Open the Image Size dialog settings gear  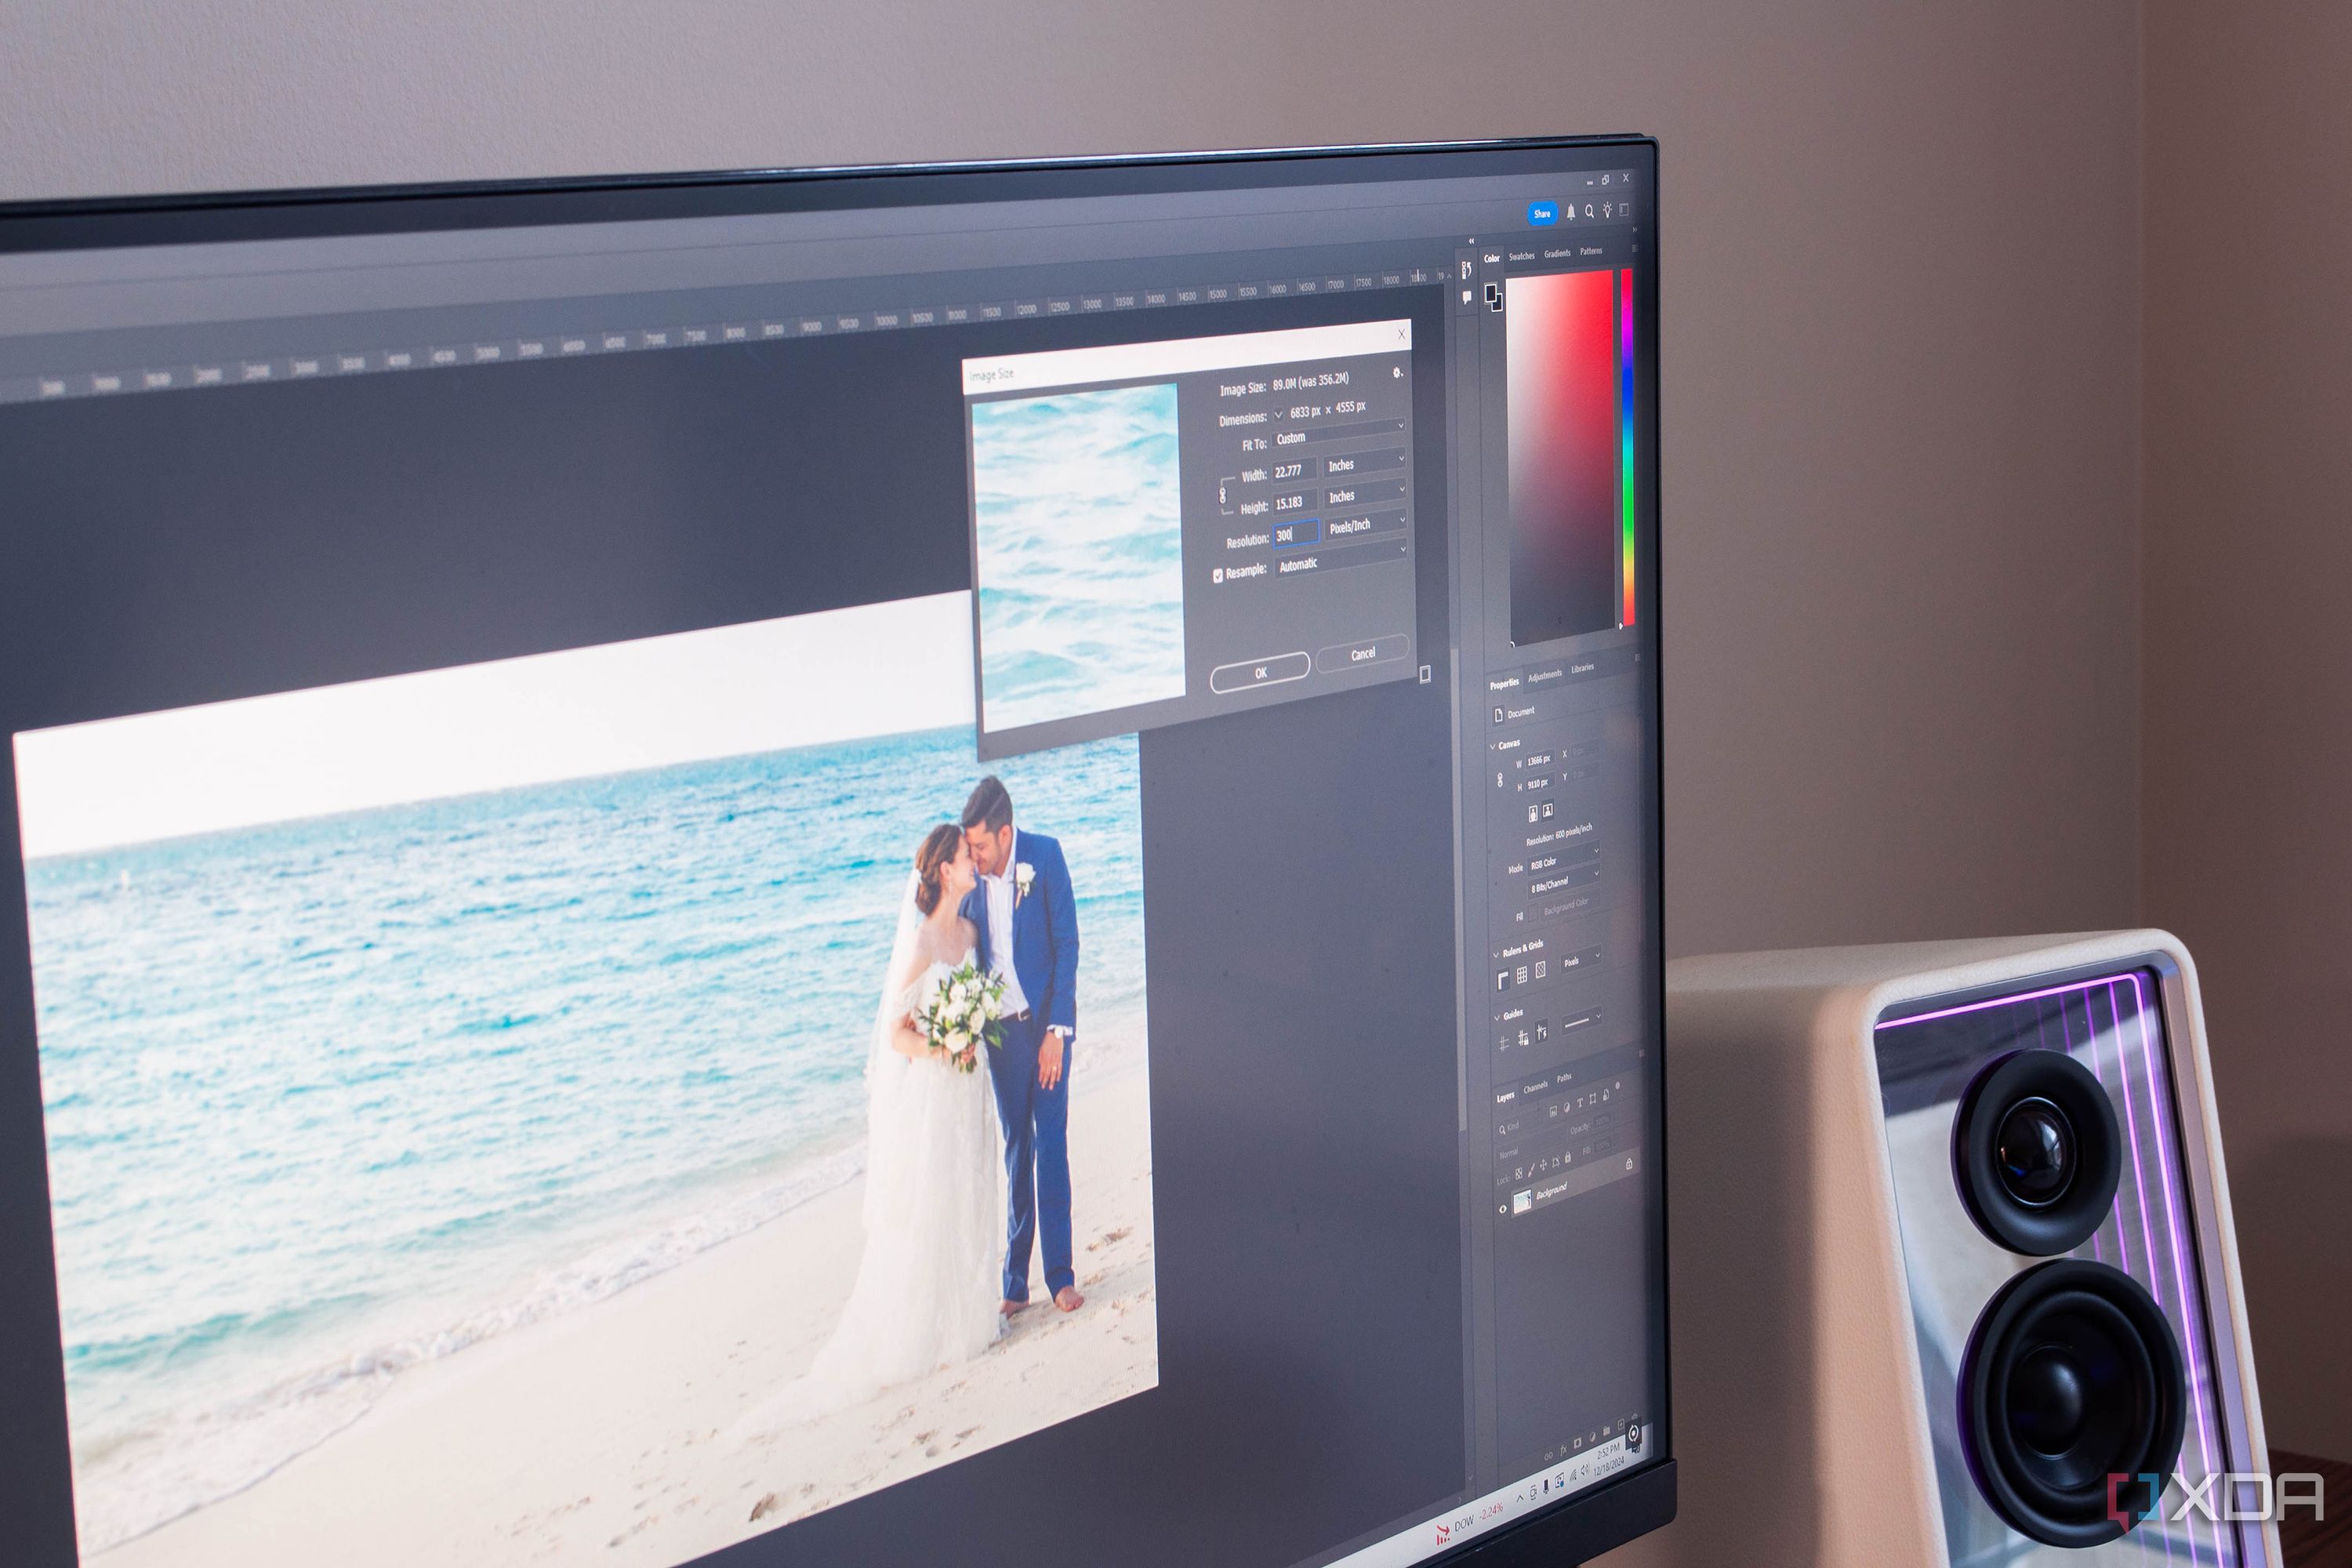pos(1397,372)
